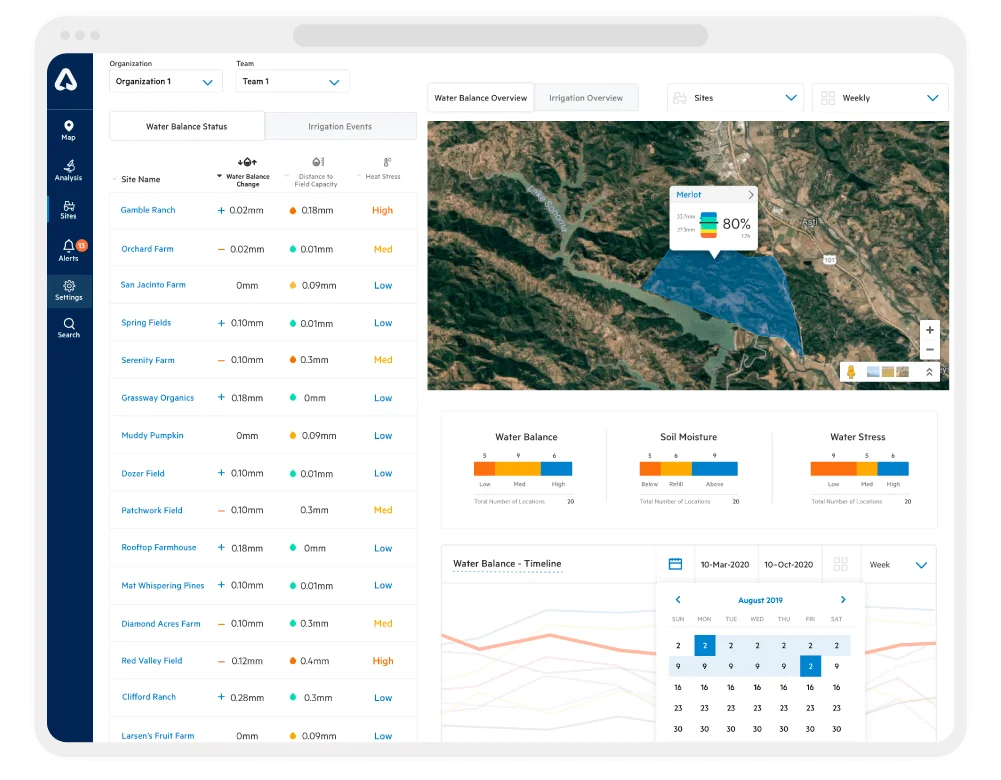Click the end date 10-Oct-2020 field
Image resolution: width=1001 pixels, height=780 pixels.
coord(789,565)
